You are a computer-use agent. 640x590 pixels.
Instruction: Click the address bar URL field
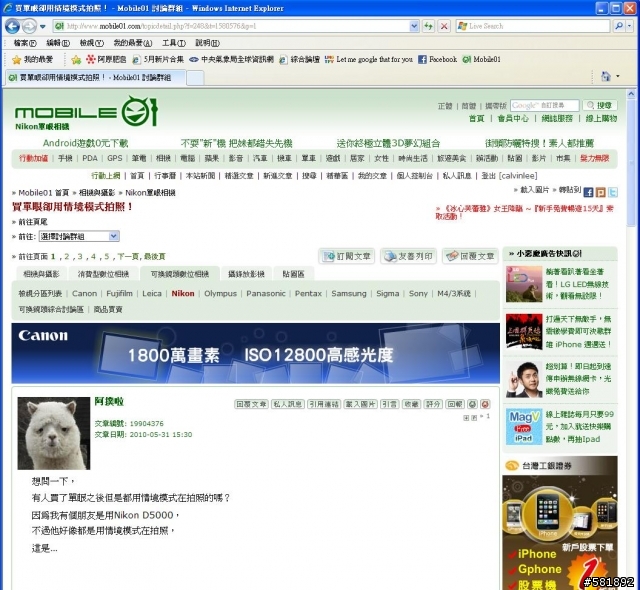tap(237, 26)
